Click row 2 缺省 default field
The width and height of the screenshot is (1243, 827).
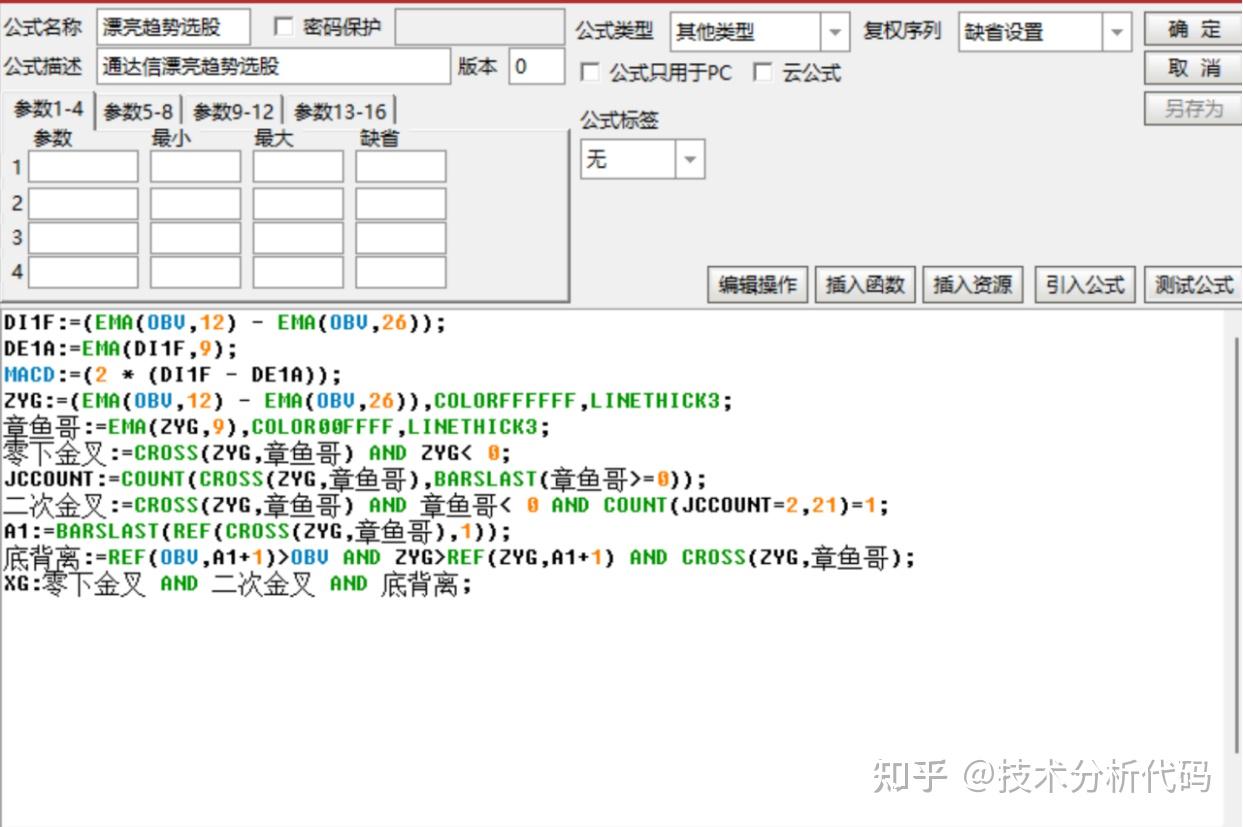tap(401, 203)
